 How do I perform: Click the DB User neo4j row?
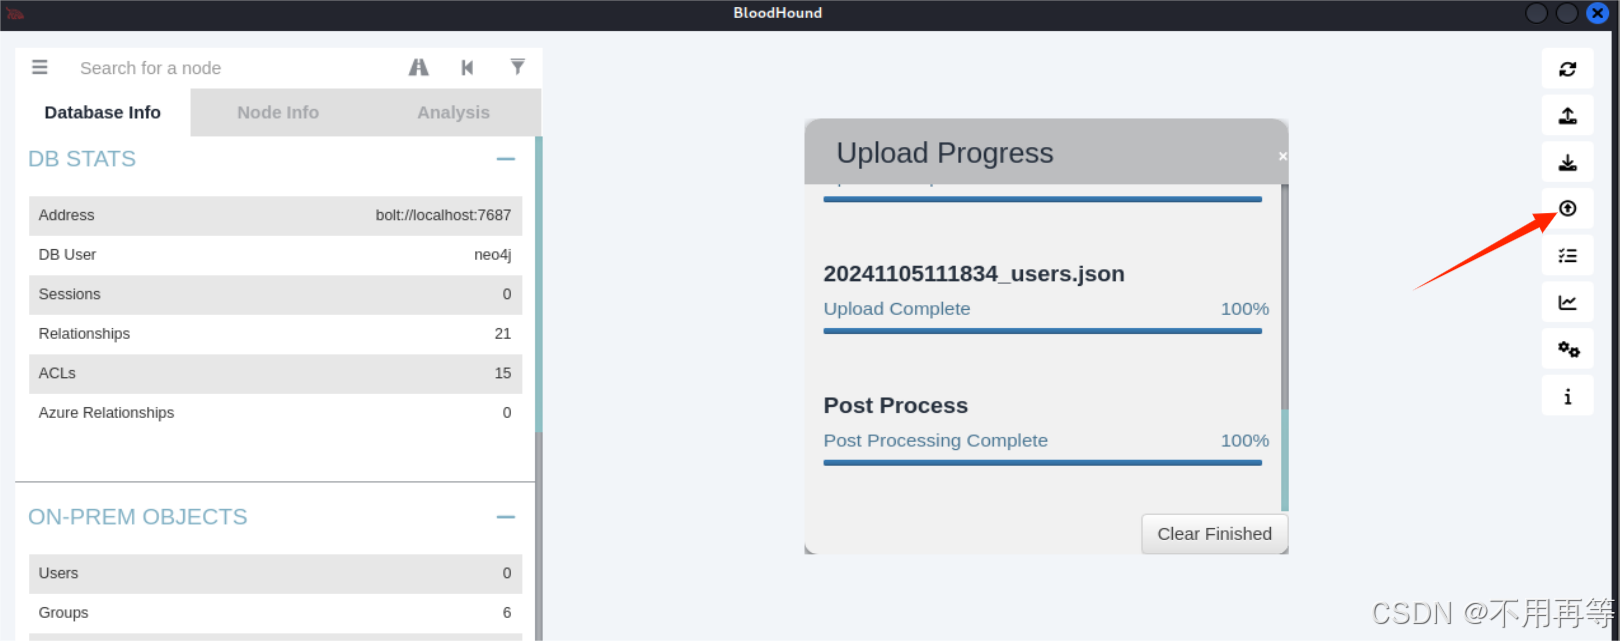(x=275, y=255)
